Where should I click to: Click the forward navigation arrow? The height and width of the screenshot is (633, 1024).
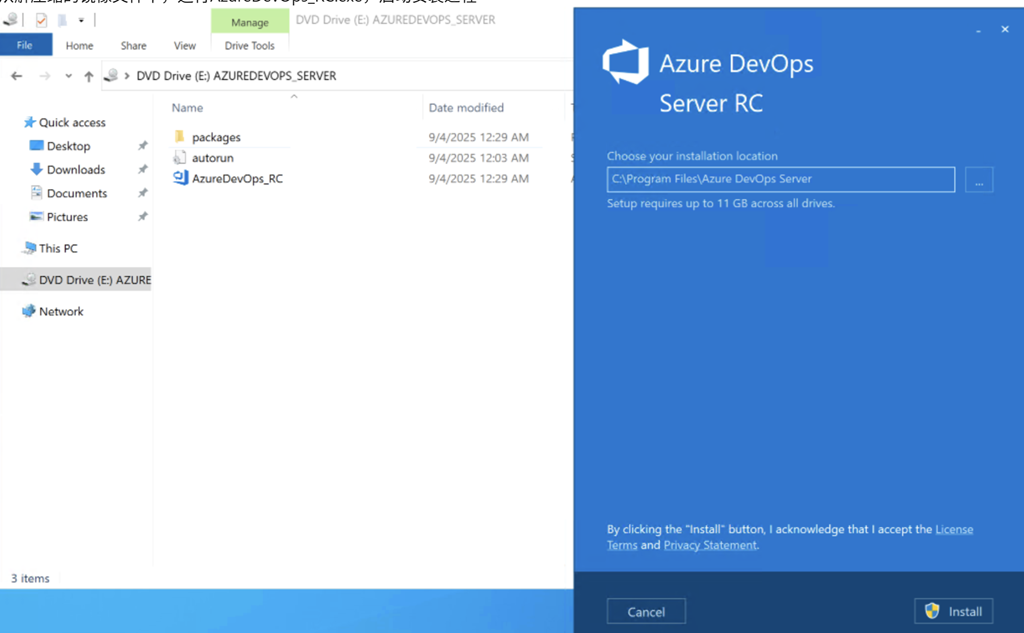tap(44, 76)
